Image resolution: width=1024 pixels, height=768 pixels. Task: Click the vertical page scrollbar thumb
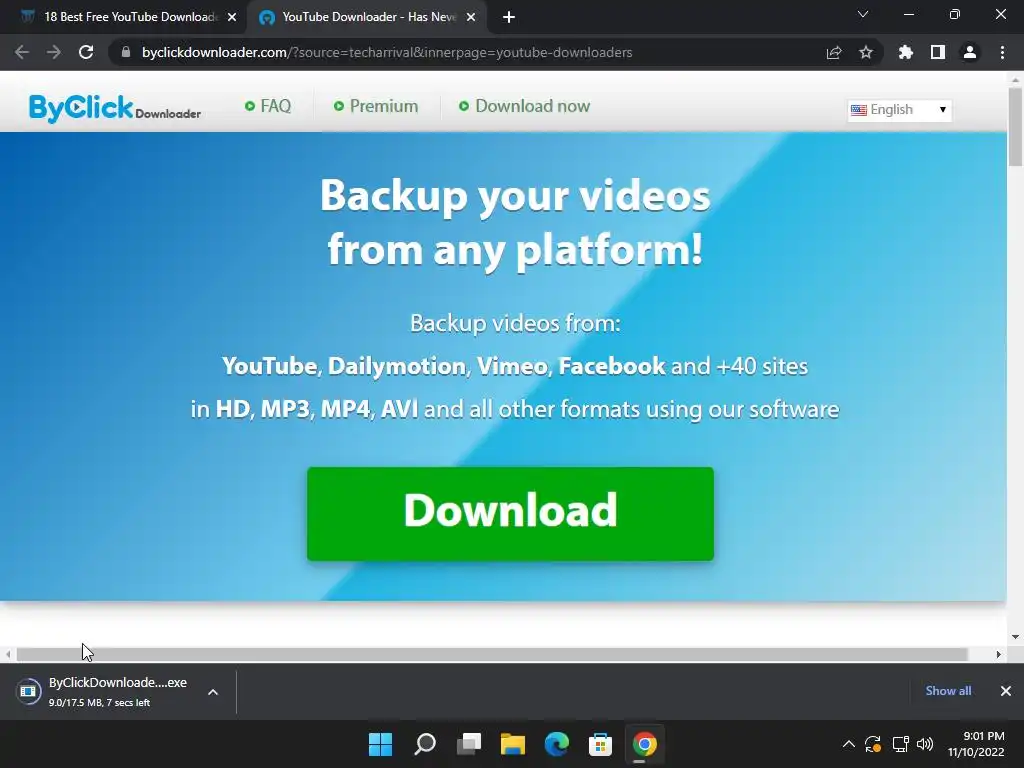[x=1015, y=127]
